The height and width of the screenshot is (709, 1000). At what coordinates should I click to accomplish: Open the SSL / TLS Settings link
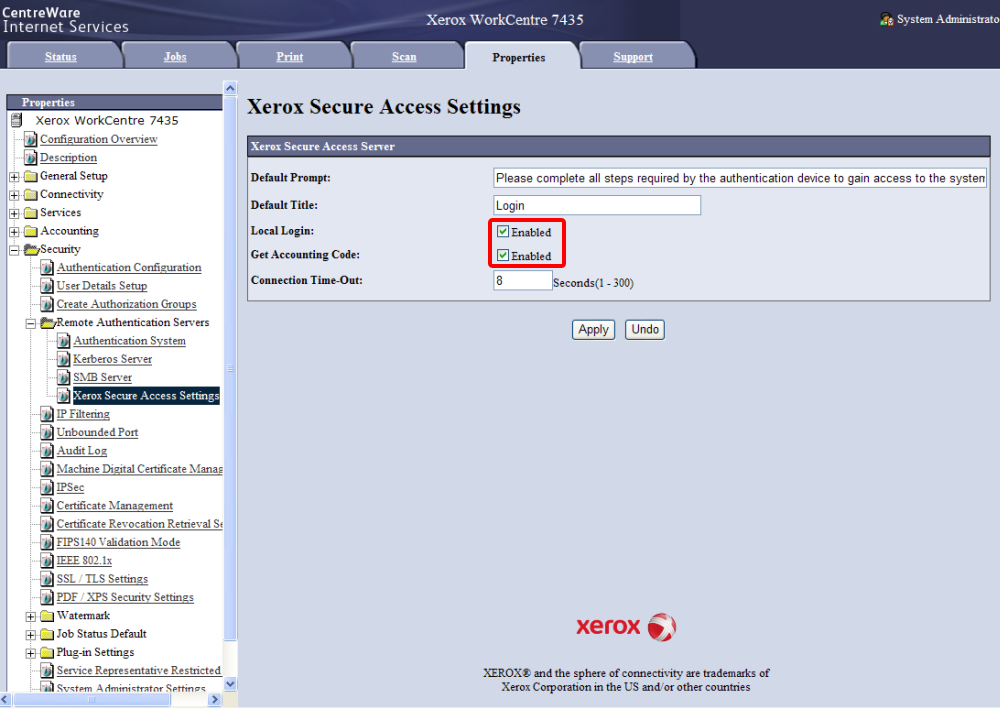102,579
